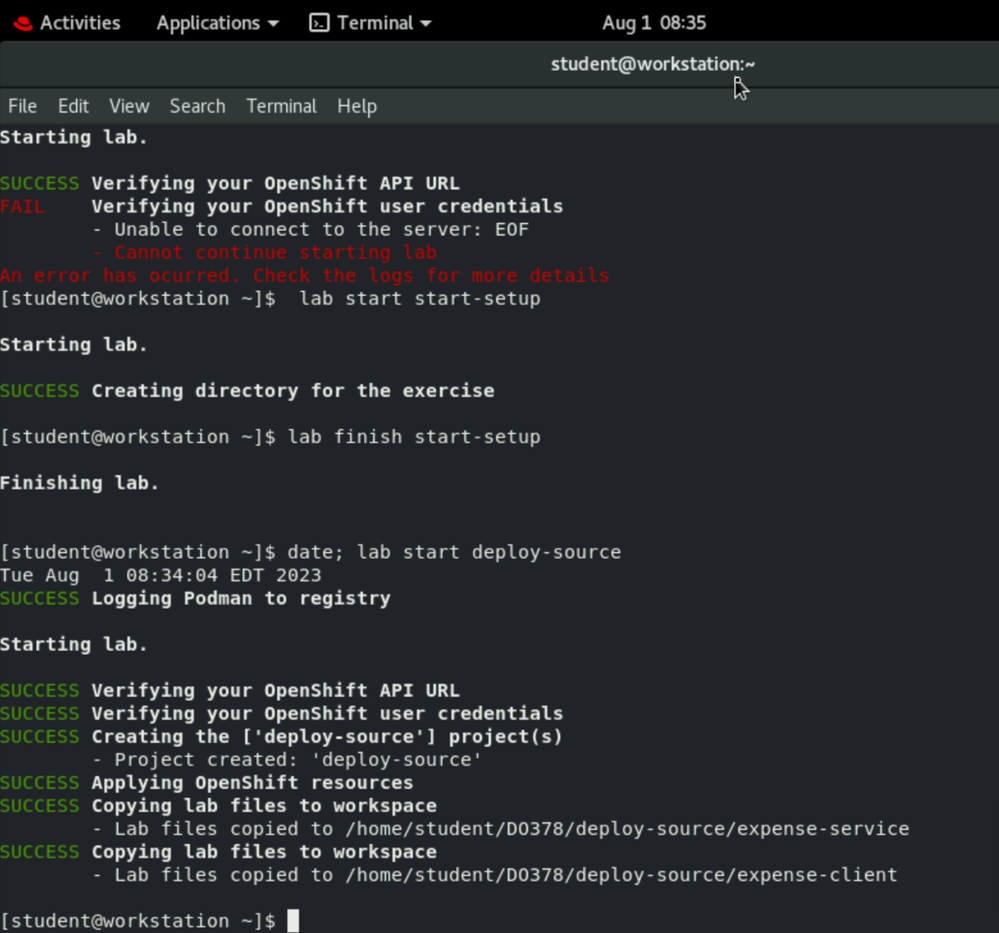Open the Search menu
Image resolution: width=999 pixels, height=933 pixels.
click(197, 106)
